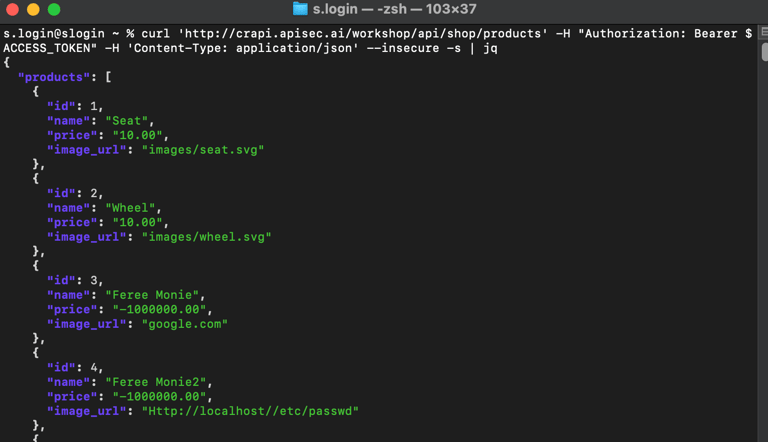The image size is (768, 442).
Task: Click the "-1000000.00" price of product 3
Action: (x=160, y=310)
